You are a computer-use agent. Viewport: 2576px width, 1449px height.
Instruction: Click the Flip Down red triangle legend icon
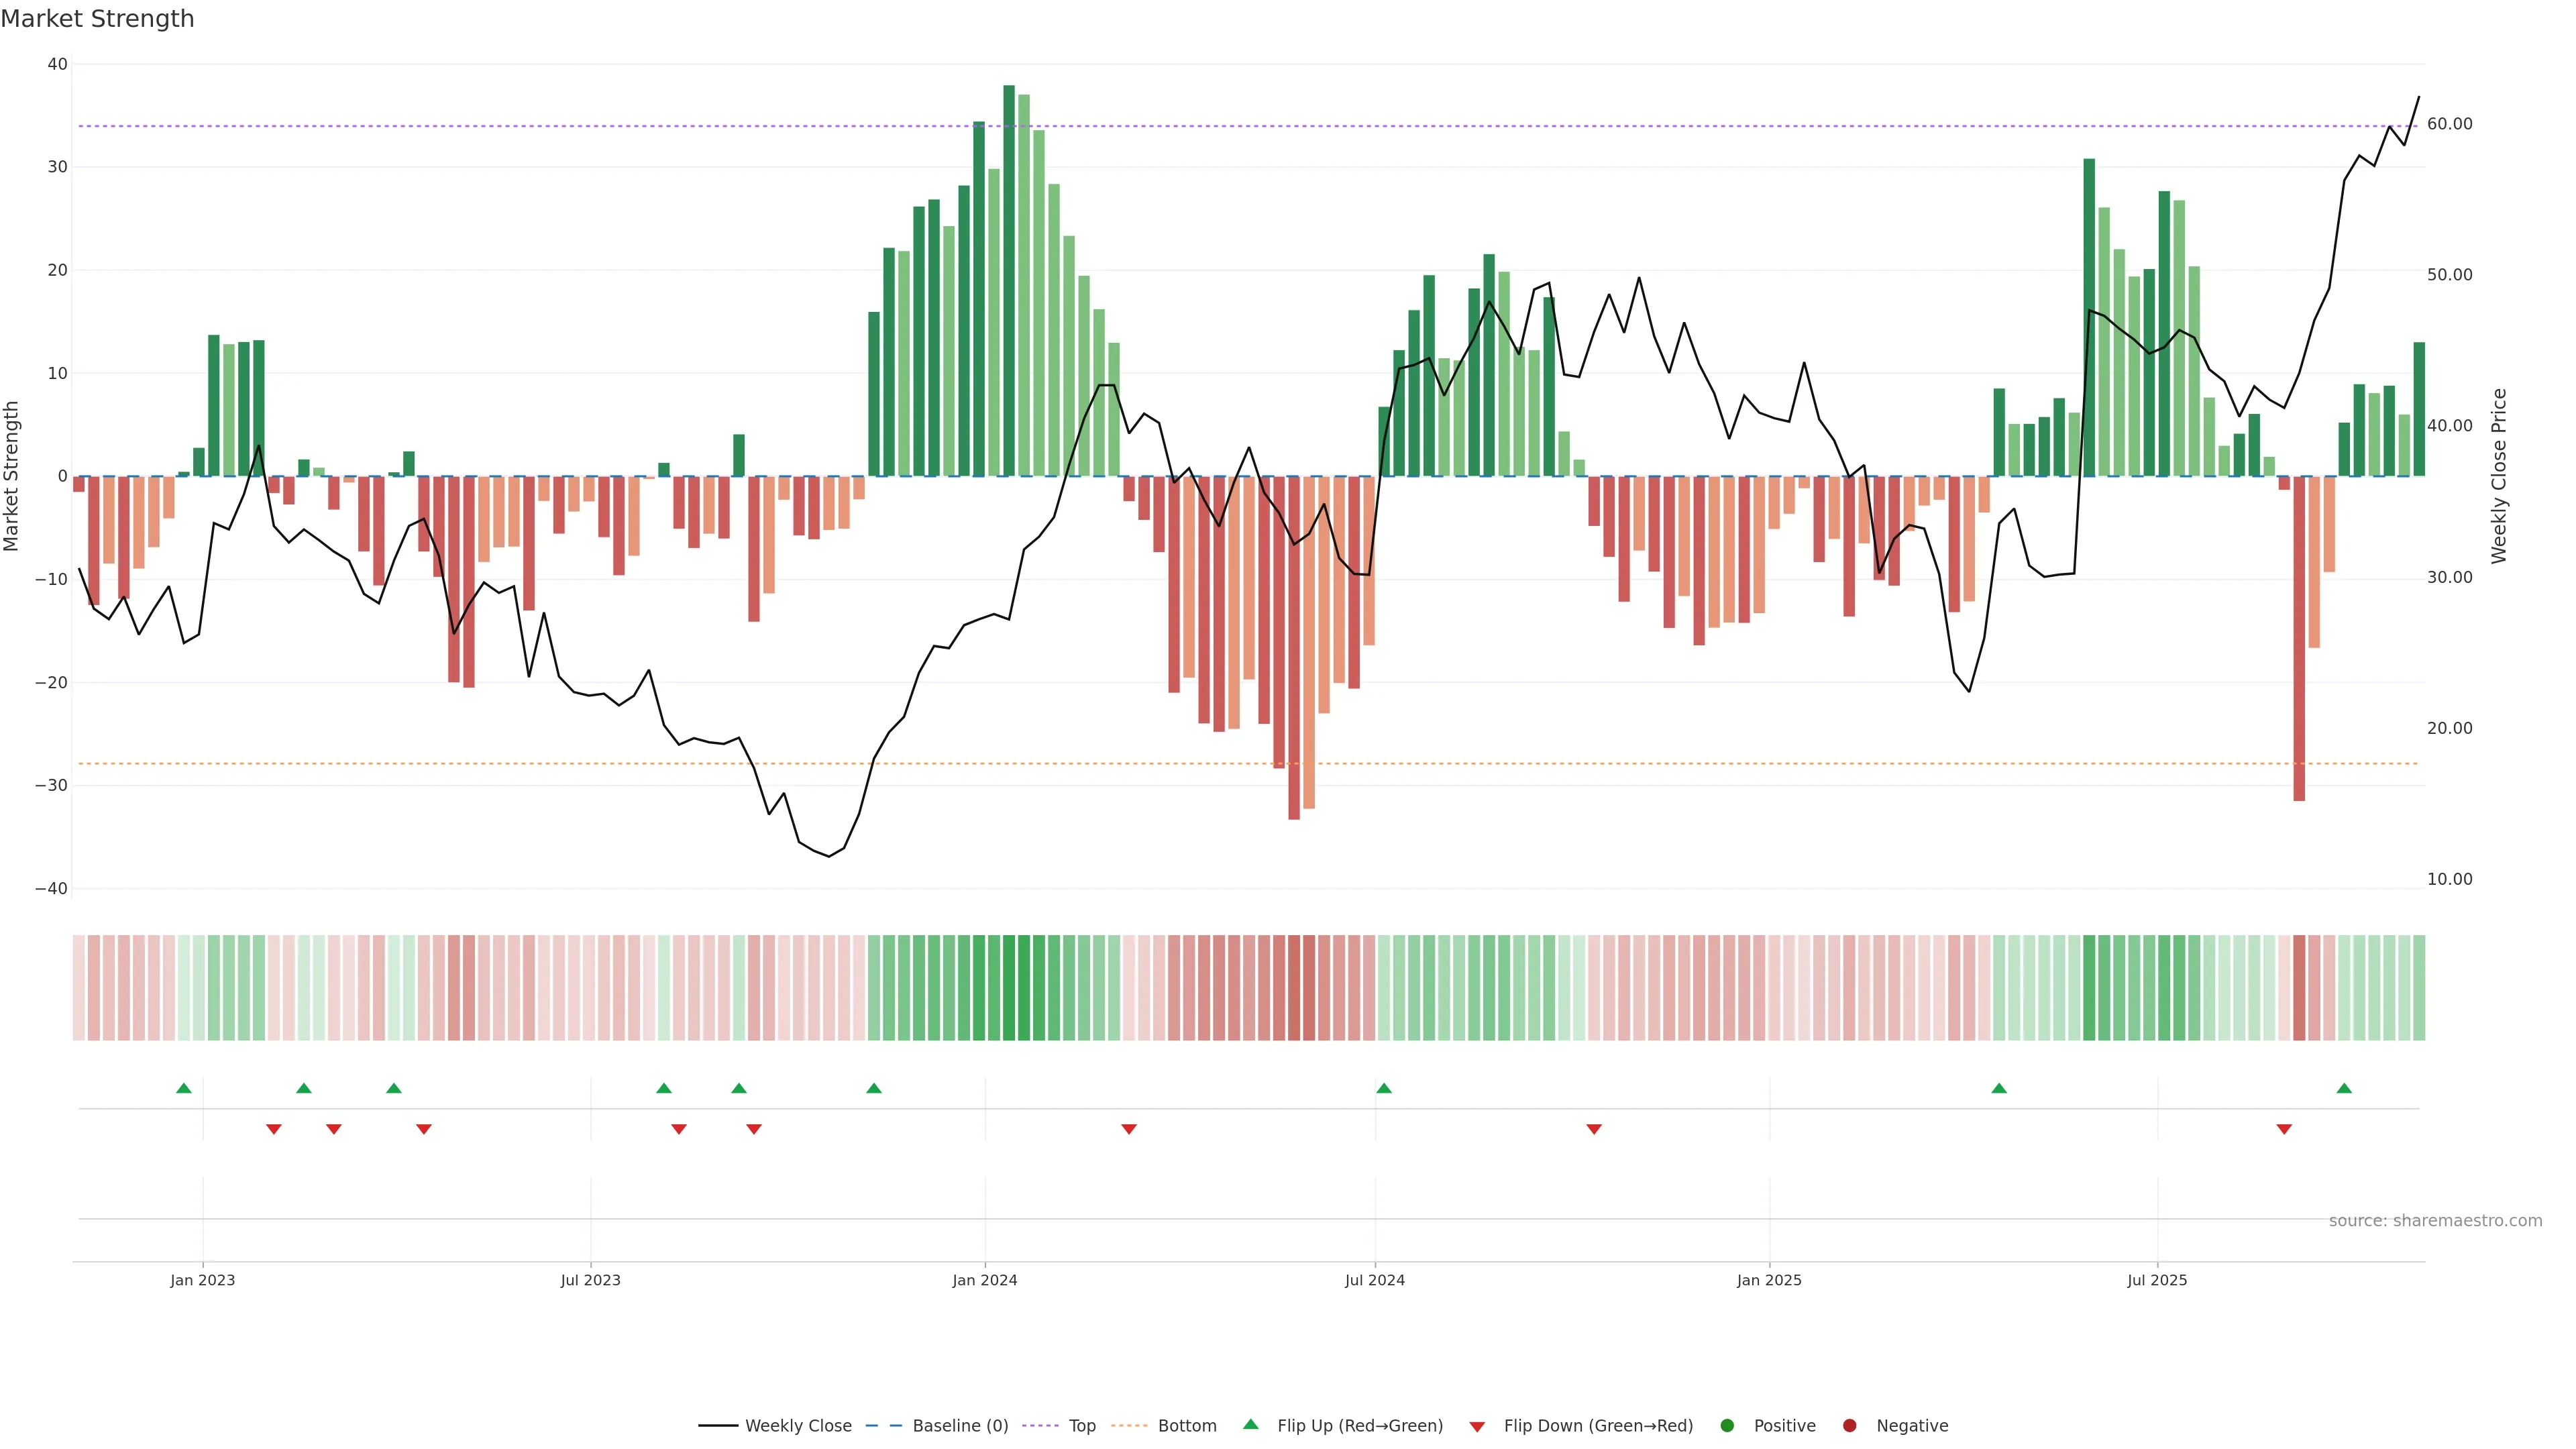click(1477, 1427)
